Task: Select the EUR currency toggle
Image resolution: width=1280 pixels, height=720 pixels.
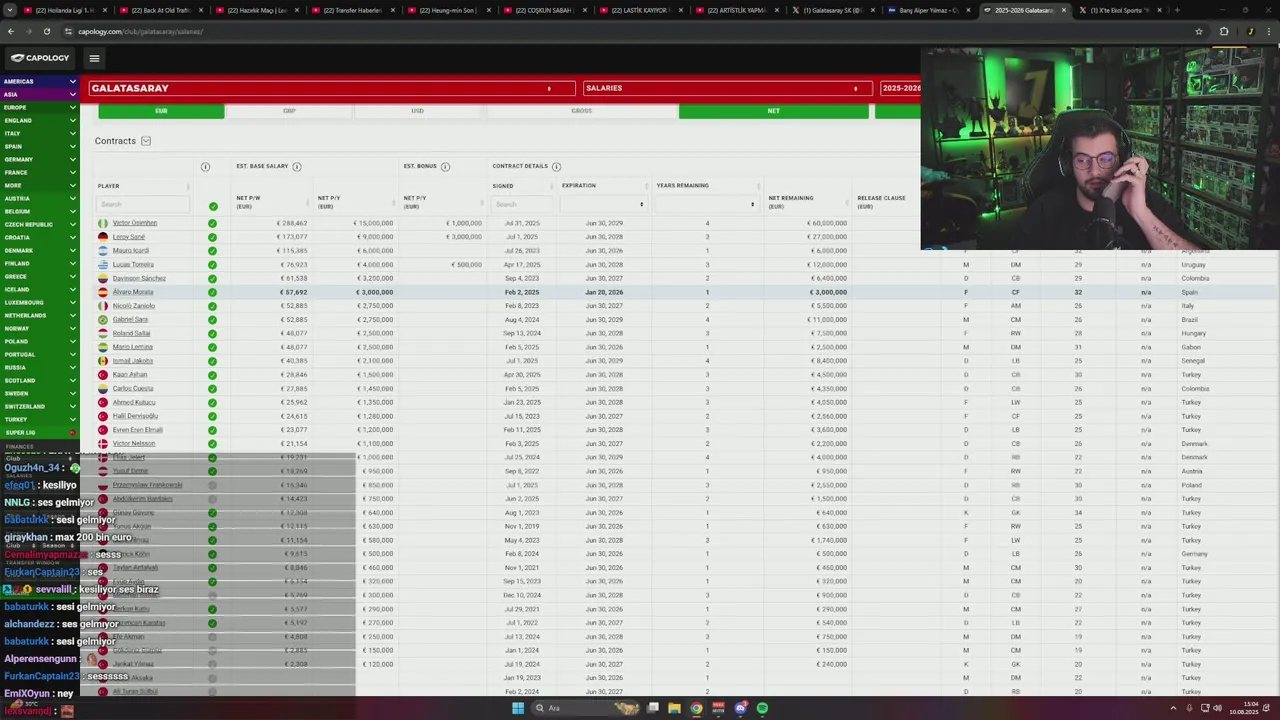Action: [x=161, y=111]
